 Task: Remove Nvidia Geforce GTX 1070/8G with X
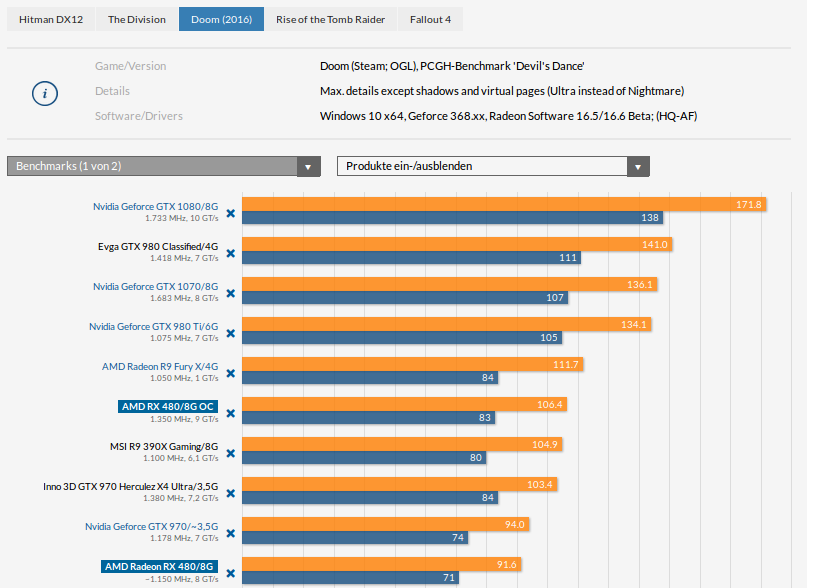tap(231, 293)
